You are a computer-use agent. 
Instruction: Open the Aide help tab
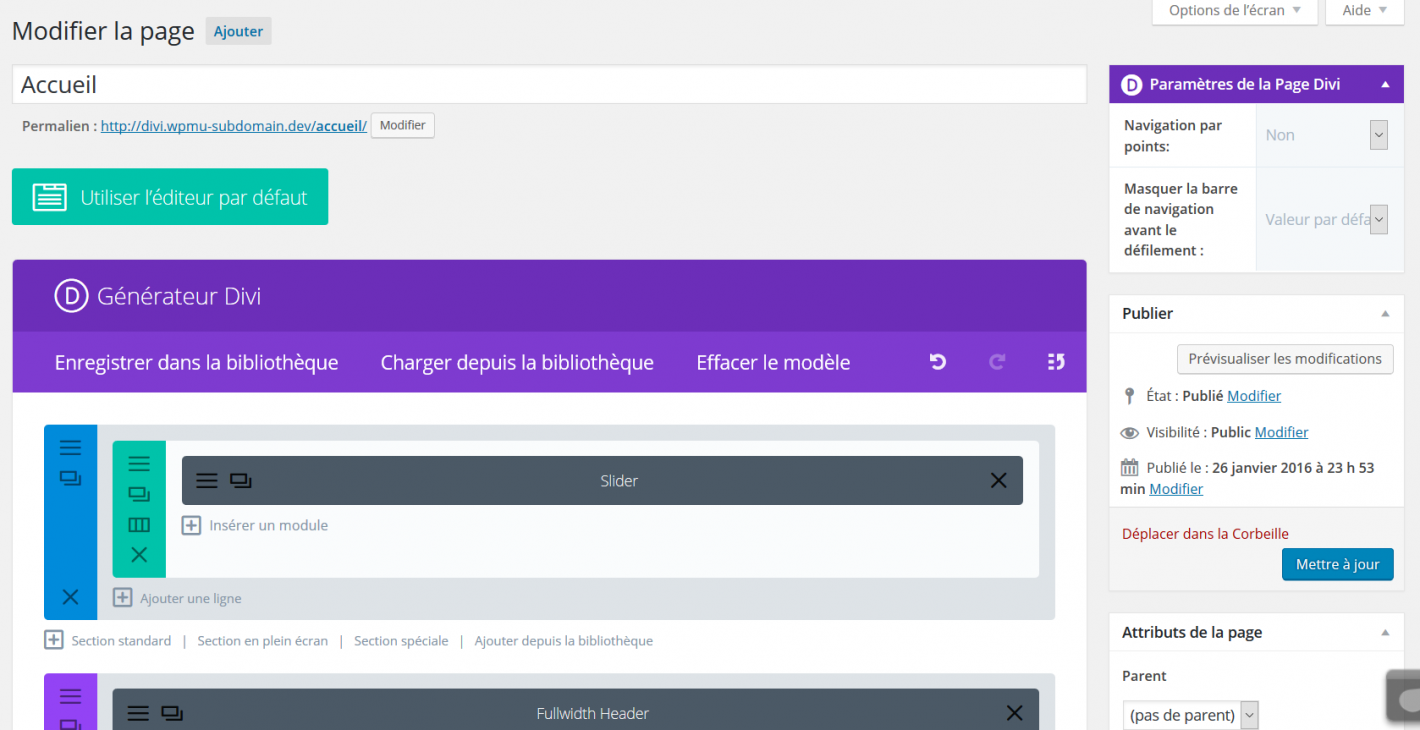tap(1364, 11)
